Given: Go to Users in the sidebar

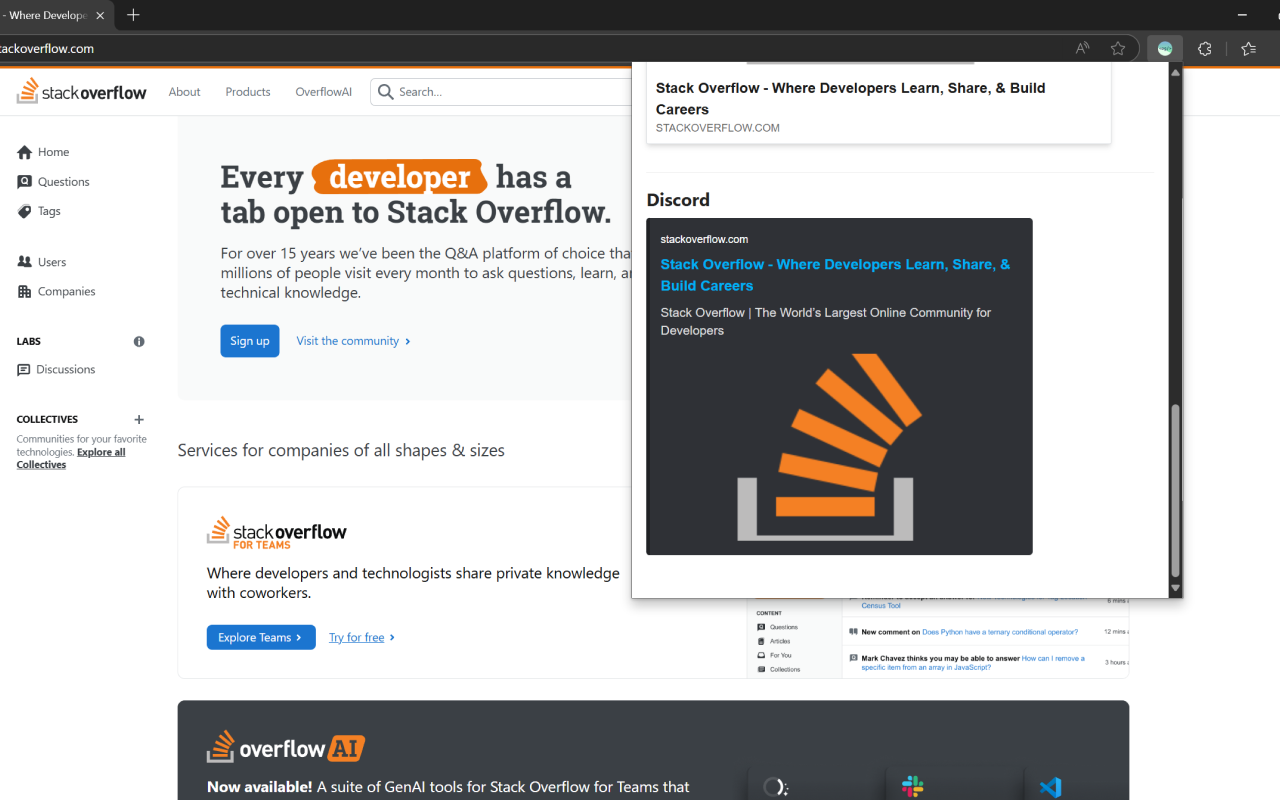Looking at the screenshot, I should point(42,262).
